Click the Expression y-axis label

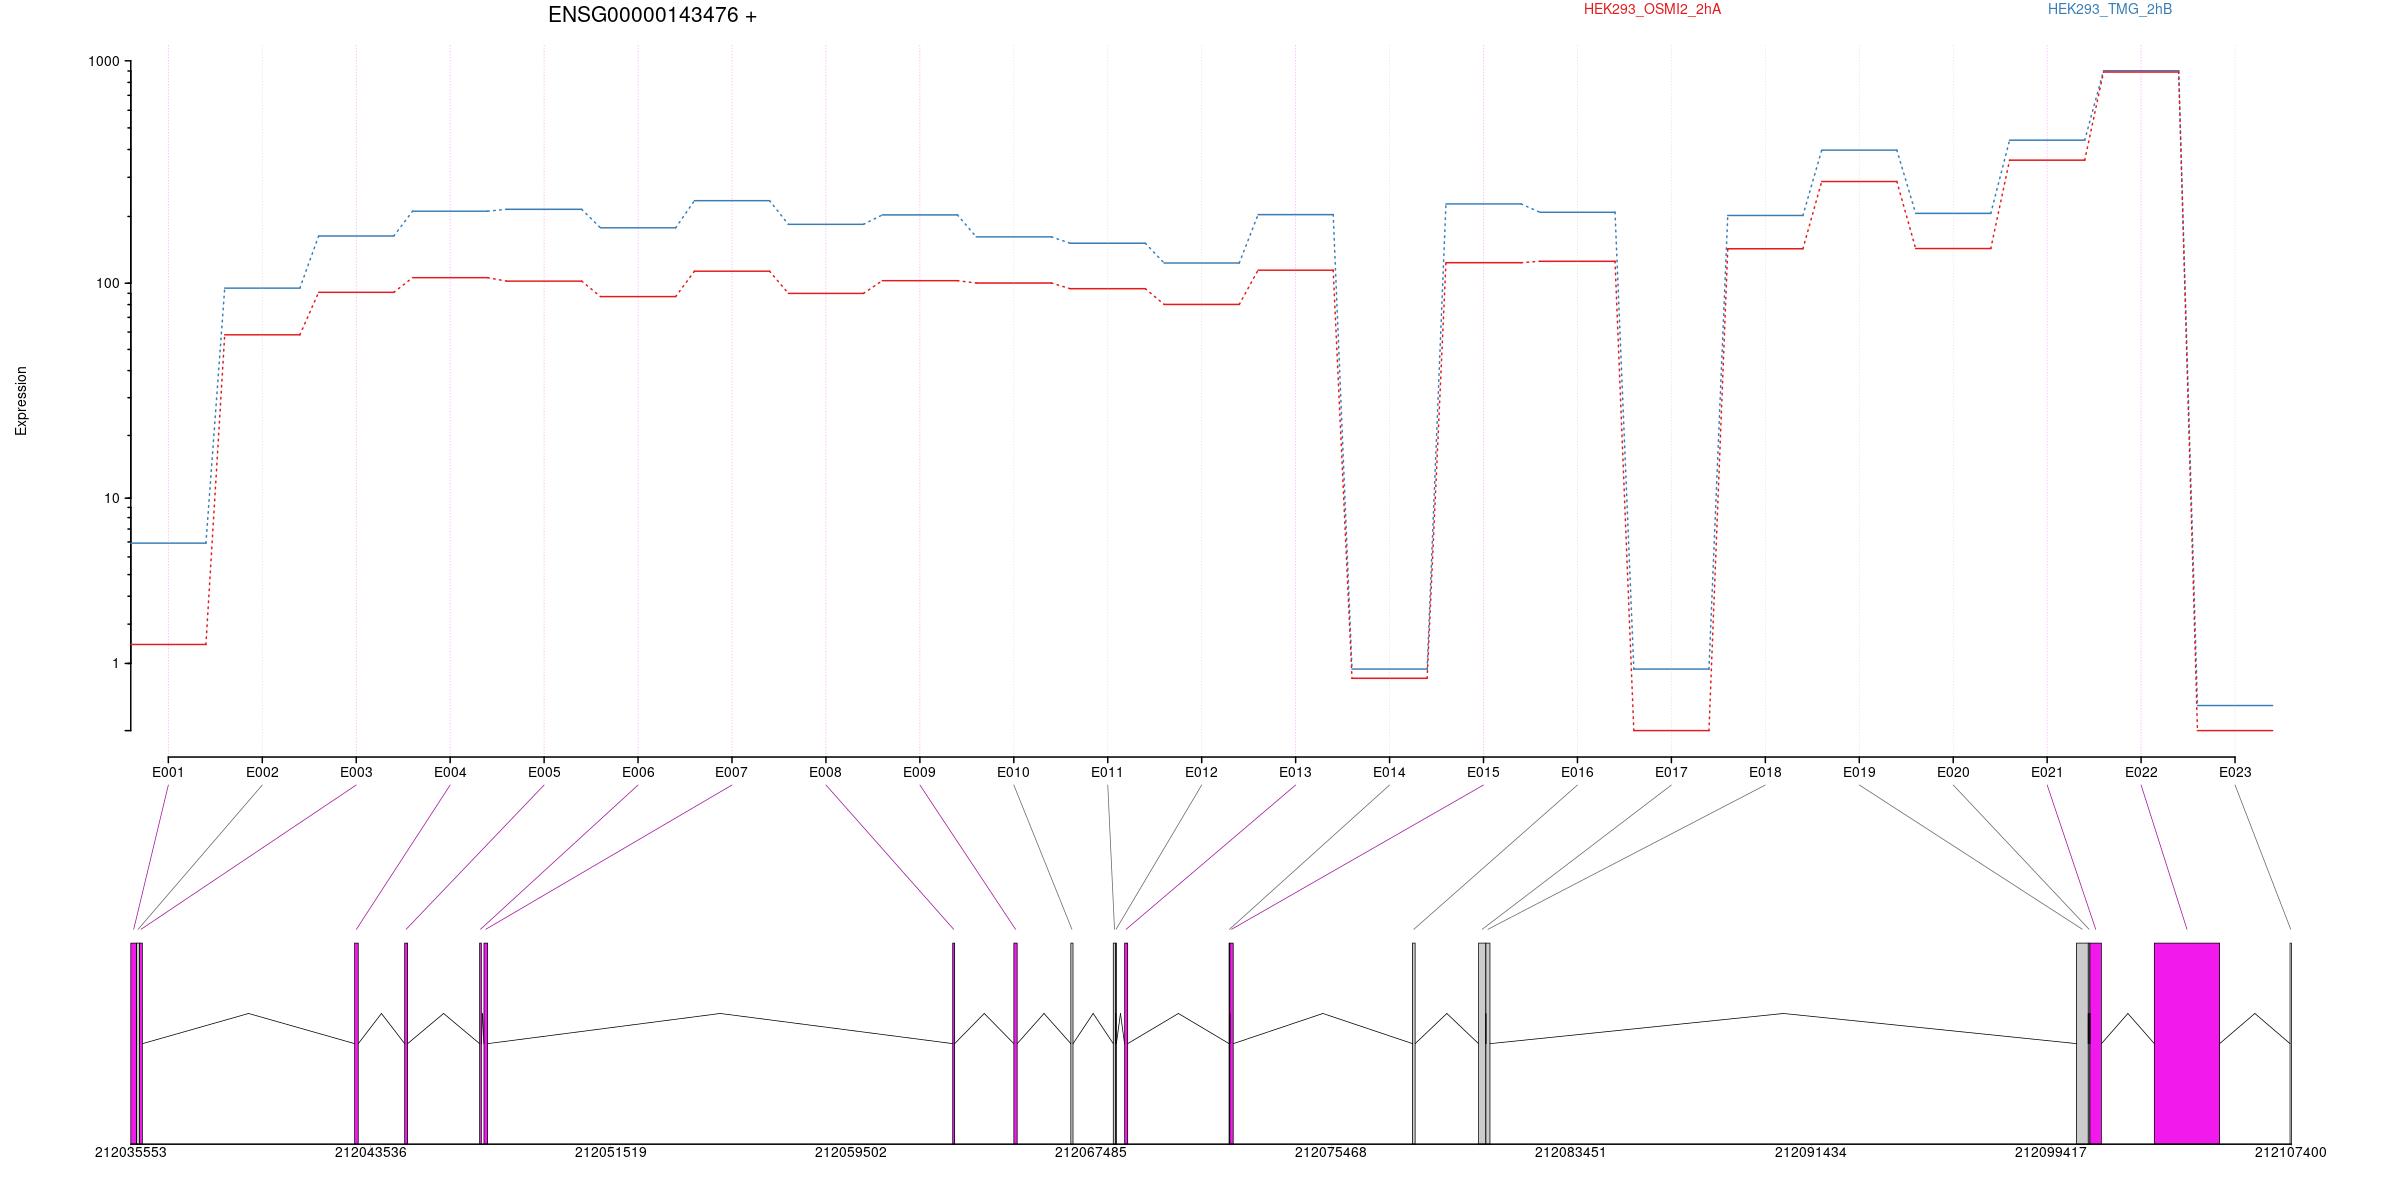[x=21, y=400]
